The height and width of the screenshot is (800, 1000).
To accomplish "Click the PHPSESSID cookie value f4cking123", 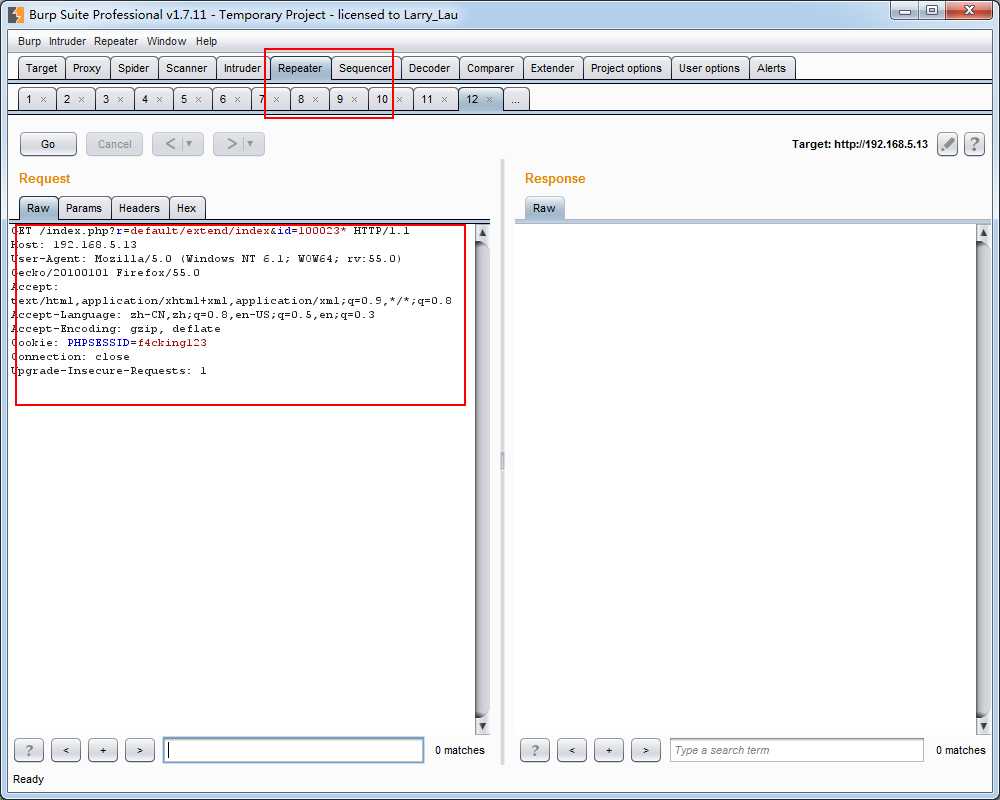I will 172,343.
